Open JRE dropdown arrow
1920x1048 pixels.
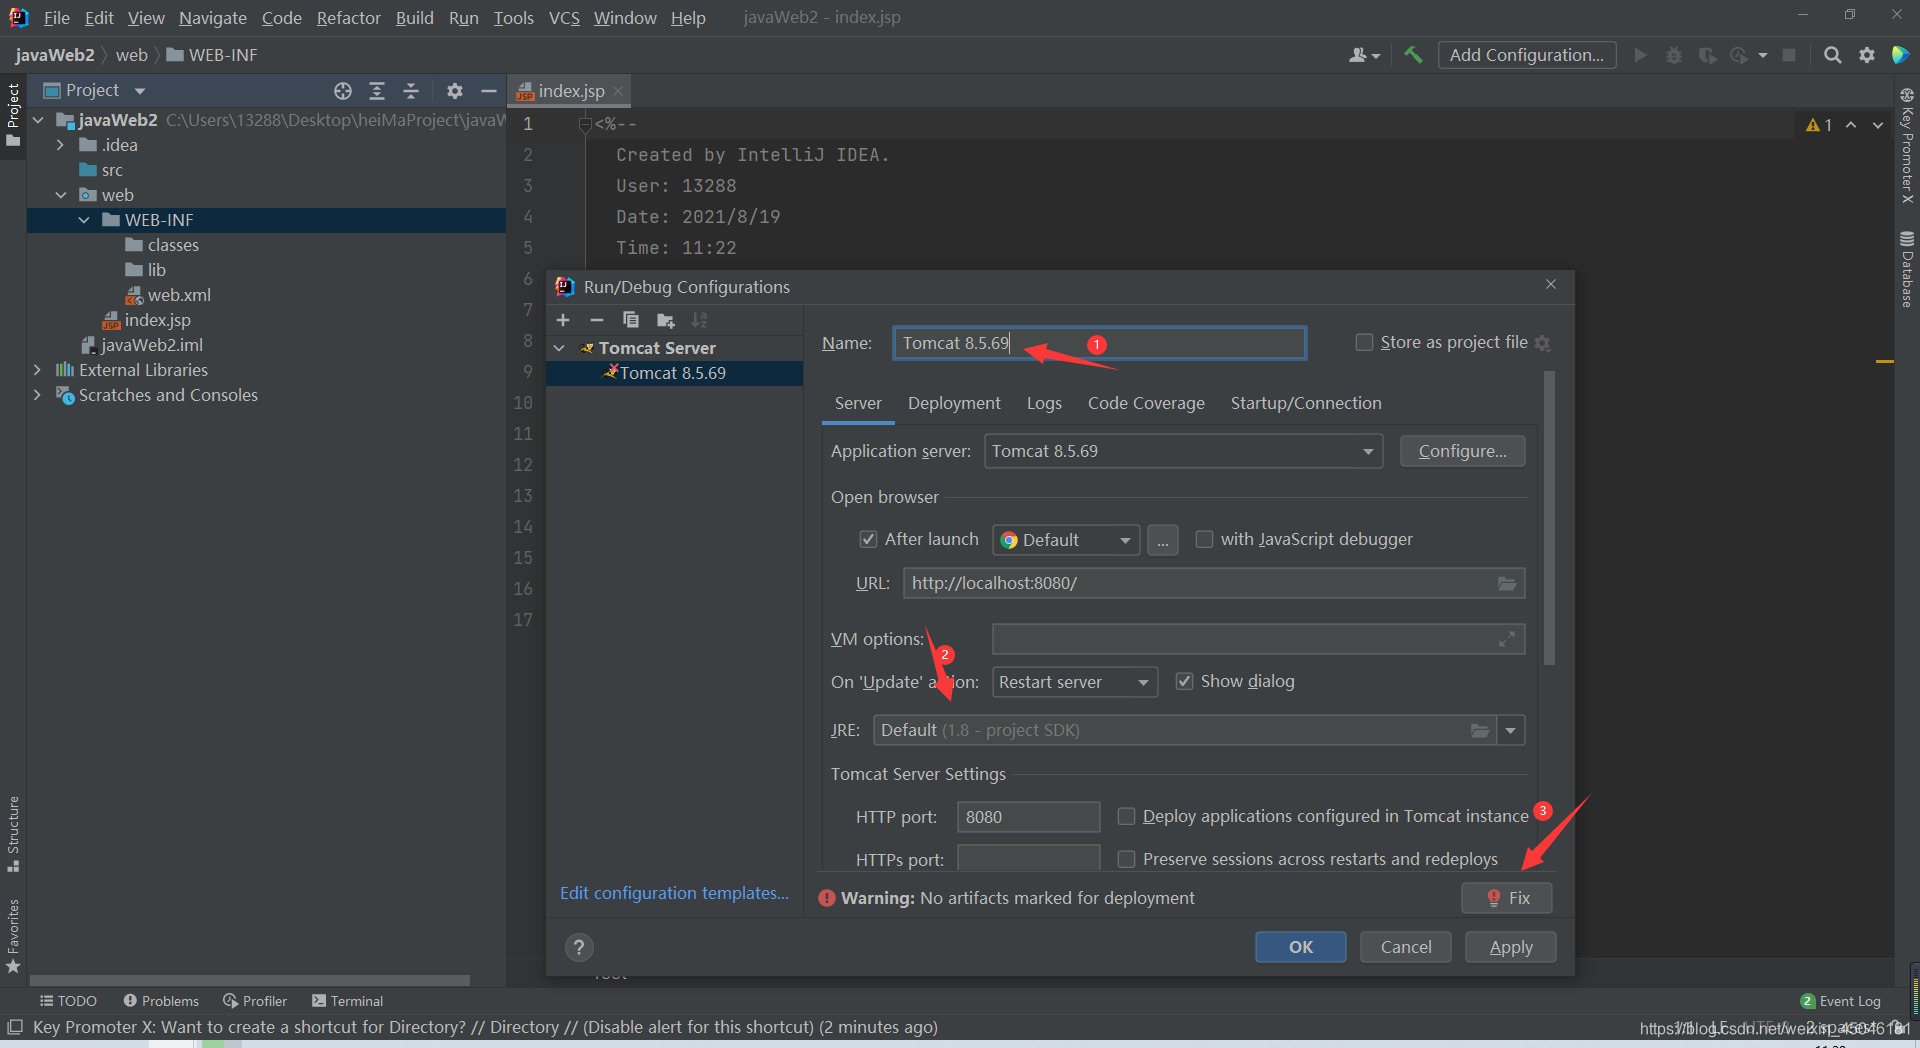pos(1510,730)
